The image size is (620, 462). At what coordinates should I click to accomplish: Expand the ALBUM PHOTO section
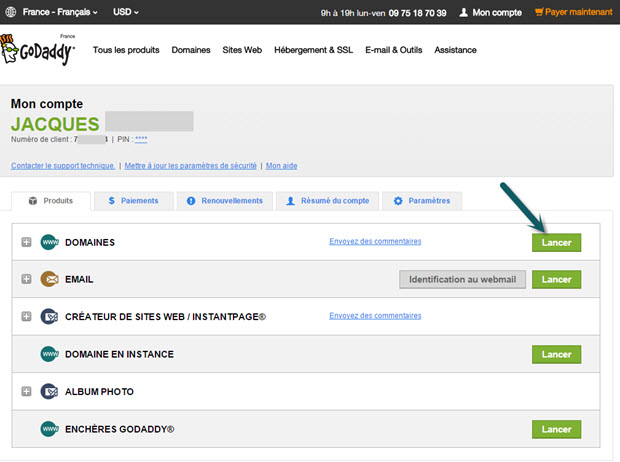26,392
